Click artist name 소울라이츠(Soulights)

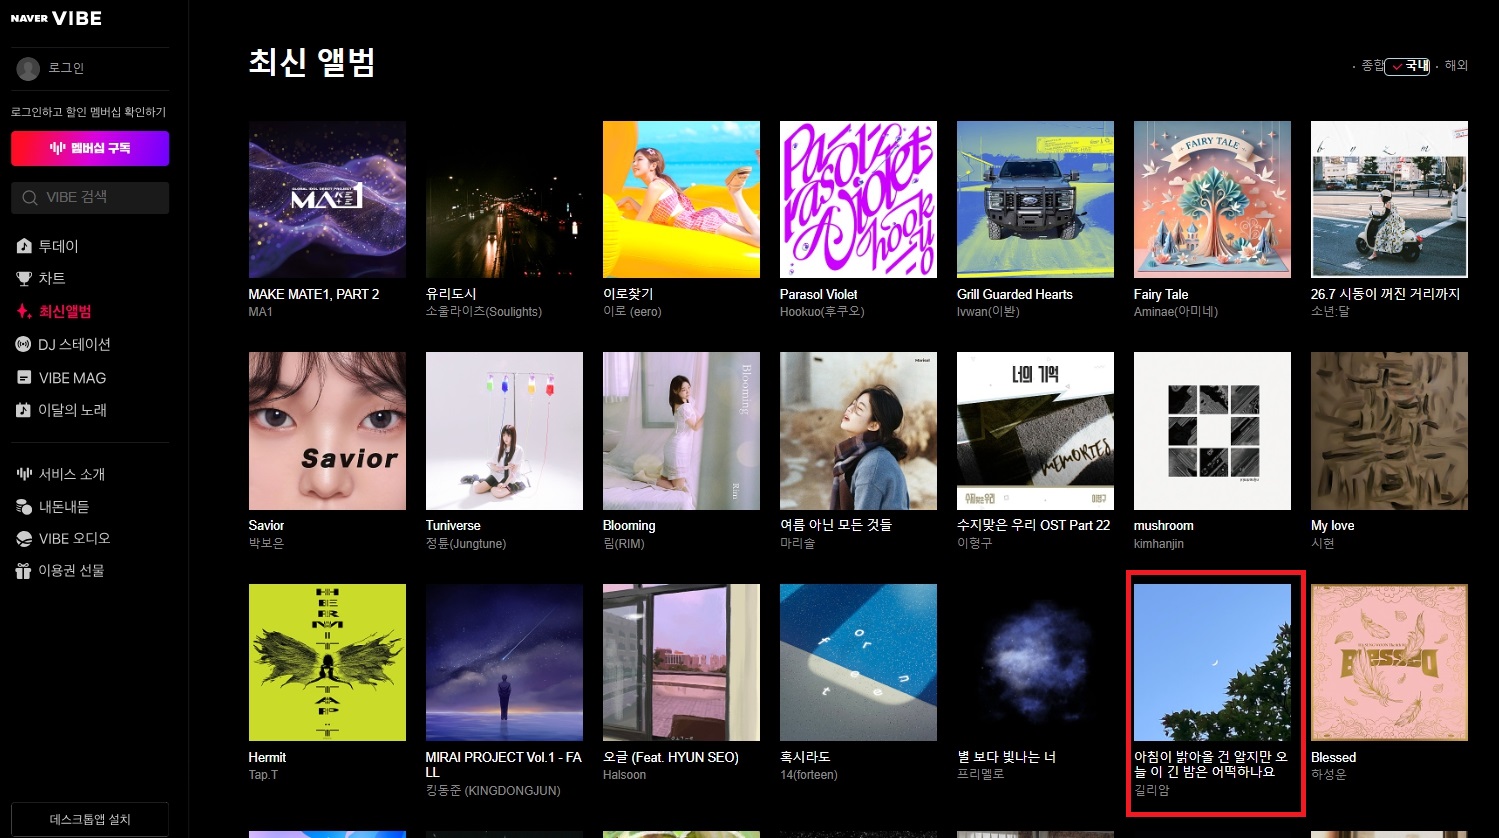point(484,312)
